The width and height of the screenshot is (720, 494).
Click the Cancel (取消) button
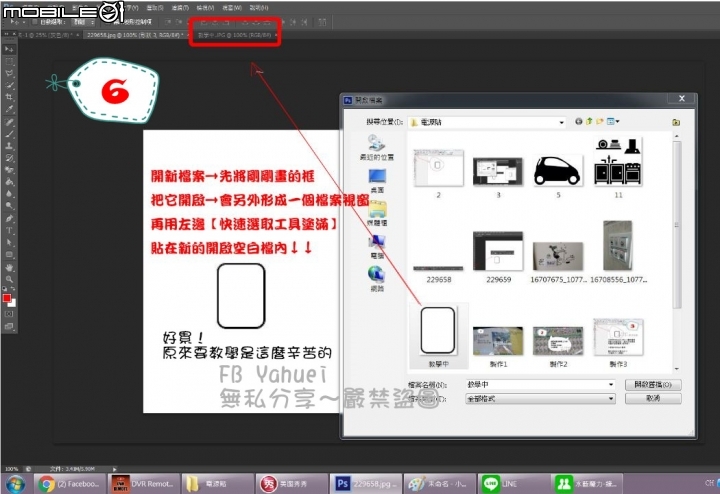point(652,399)
